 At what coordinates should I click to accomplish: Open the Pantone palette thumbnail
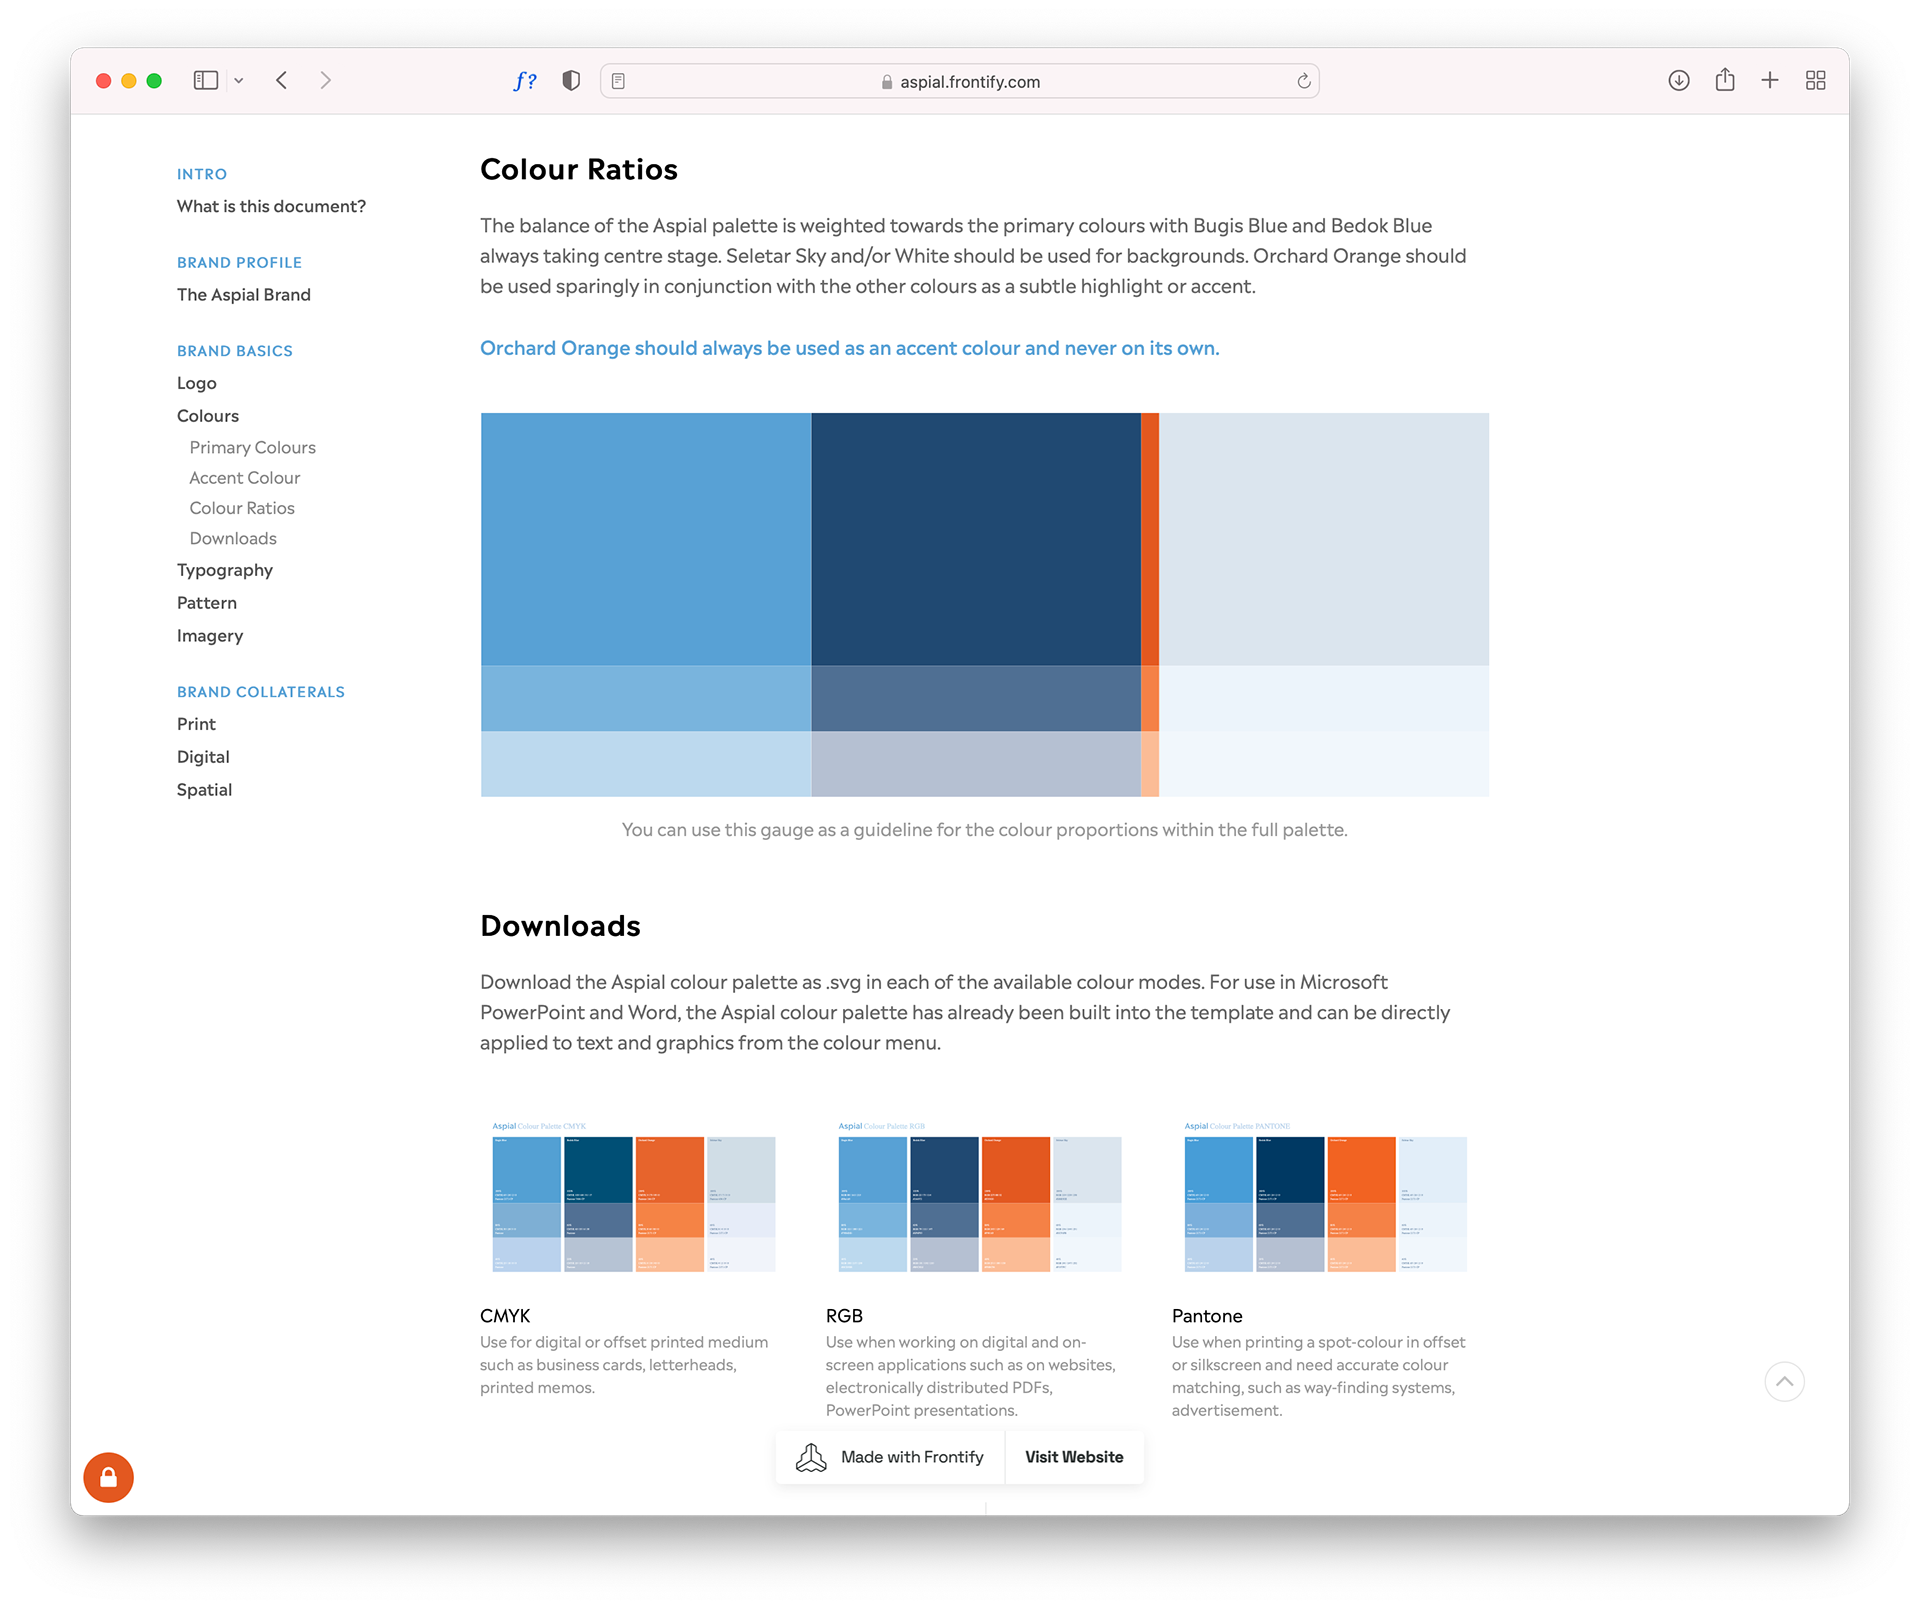(1326, 1197)
